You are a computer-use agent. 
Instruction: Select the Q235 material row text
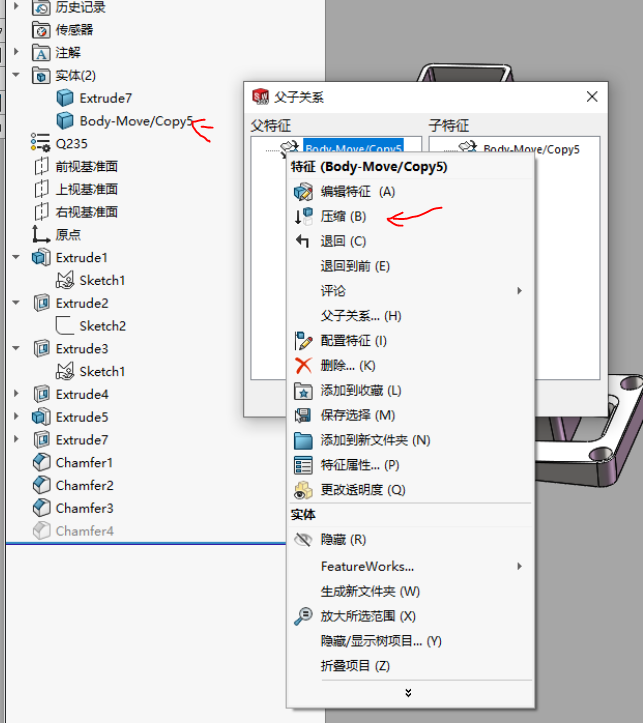(x=71, y=143)
